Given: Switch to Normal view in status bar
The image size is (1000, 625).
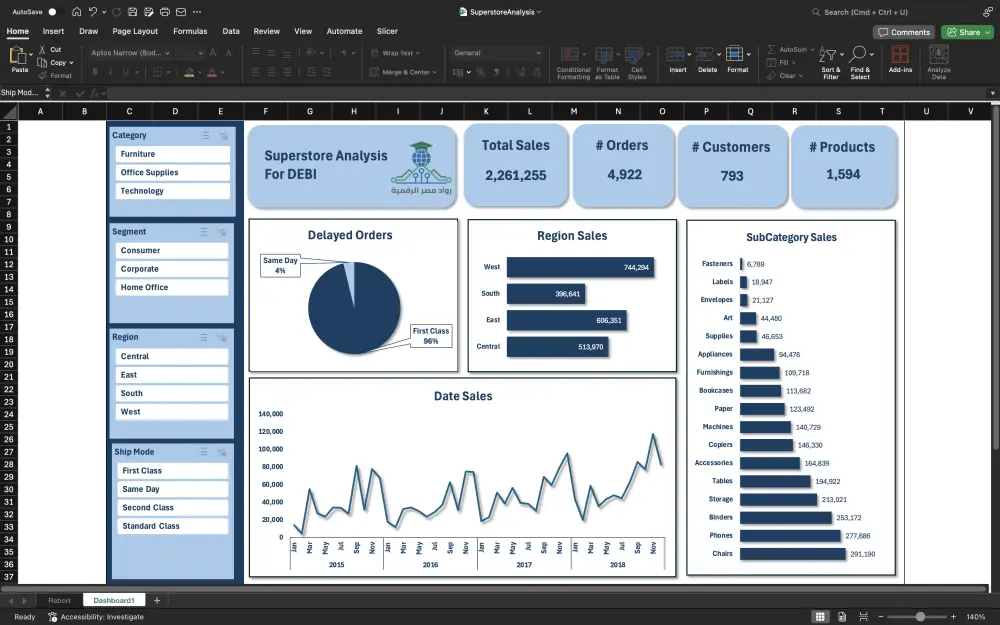Looking at the screenshot, I should click(x=820, y=617).
